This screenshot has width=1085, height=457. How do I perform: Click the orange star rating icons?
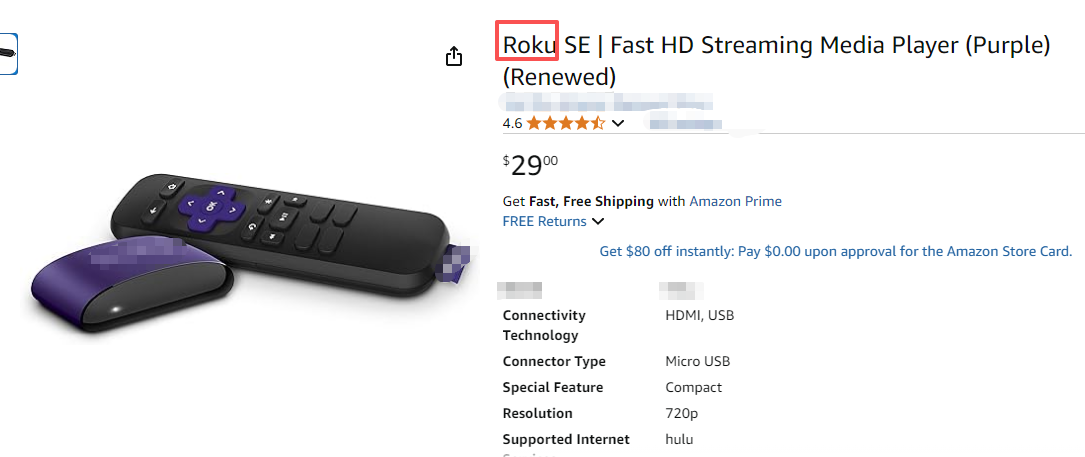pos(565,123)
